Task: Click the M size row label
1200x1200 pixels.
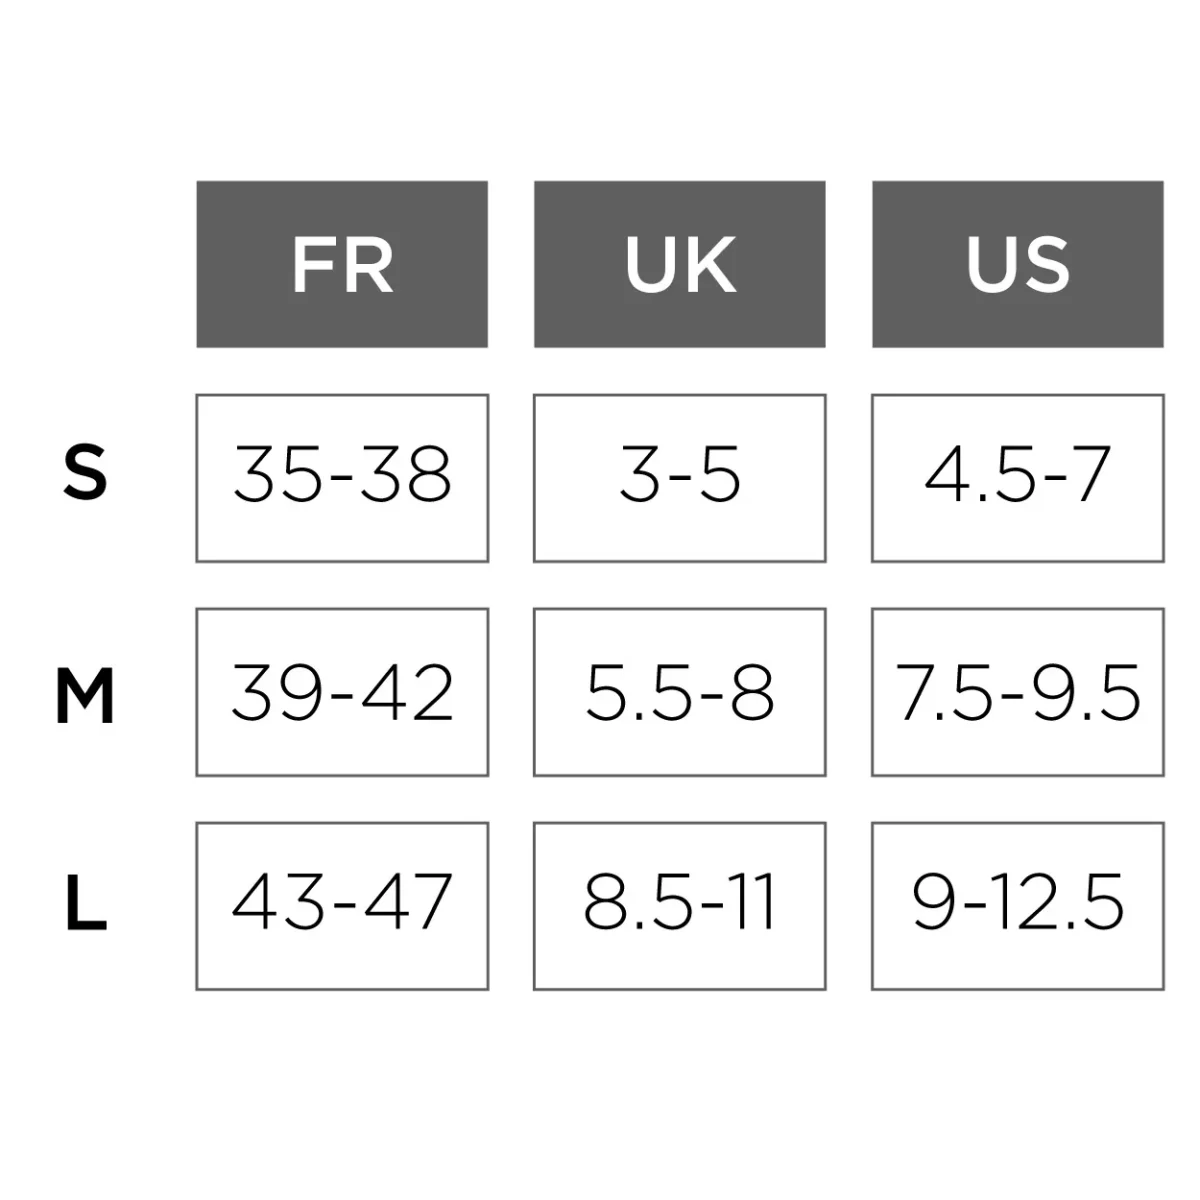Action: (84, 696)
